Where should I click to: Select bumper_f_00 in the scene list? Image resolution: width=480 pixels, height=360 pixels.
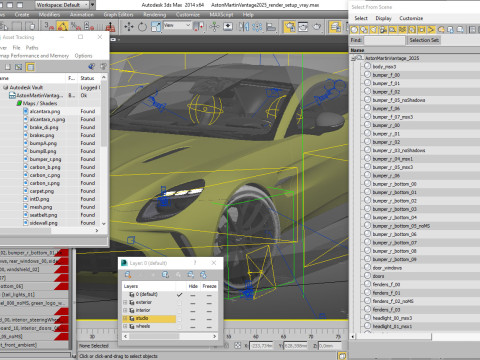[386, 75]
